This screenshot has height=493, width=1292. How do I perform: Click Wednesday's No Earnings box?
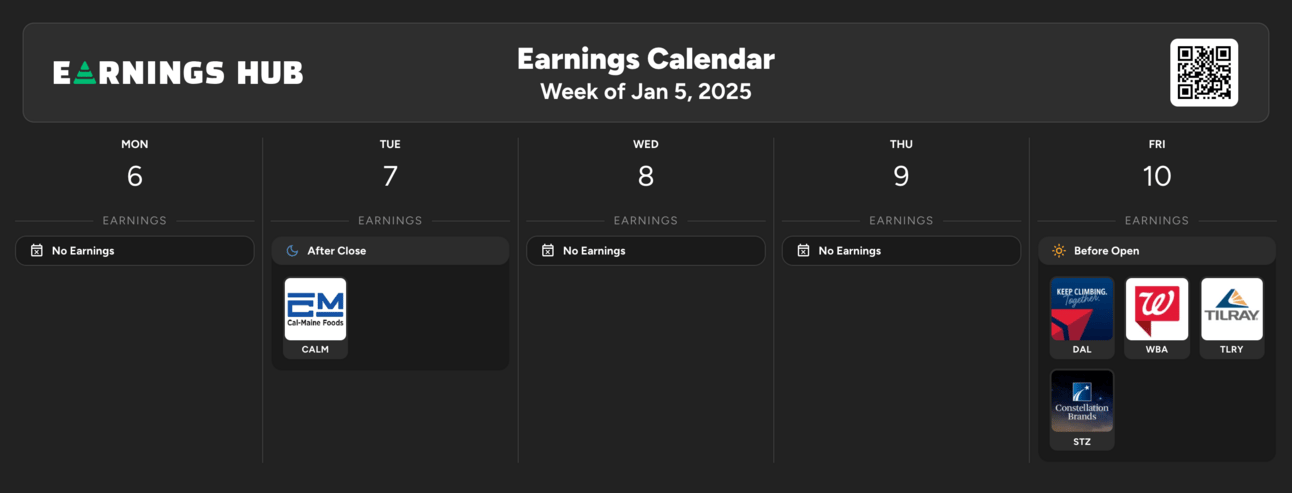click(x=646, y=251)
